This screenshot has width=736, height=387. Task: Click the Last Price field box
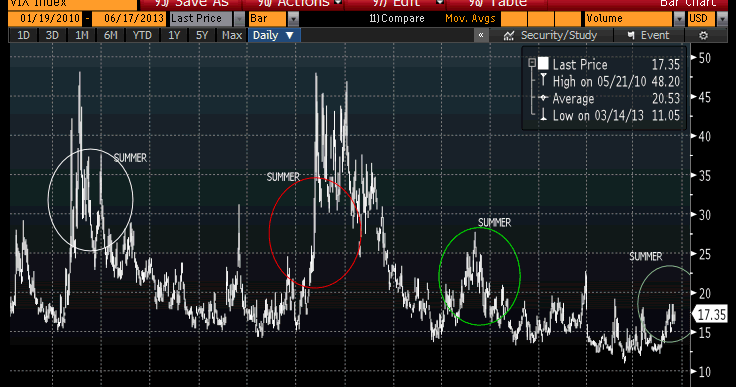(x=200, y=19)
